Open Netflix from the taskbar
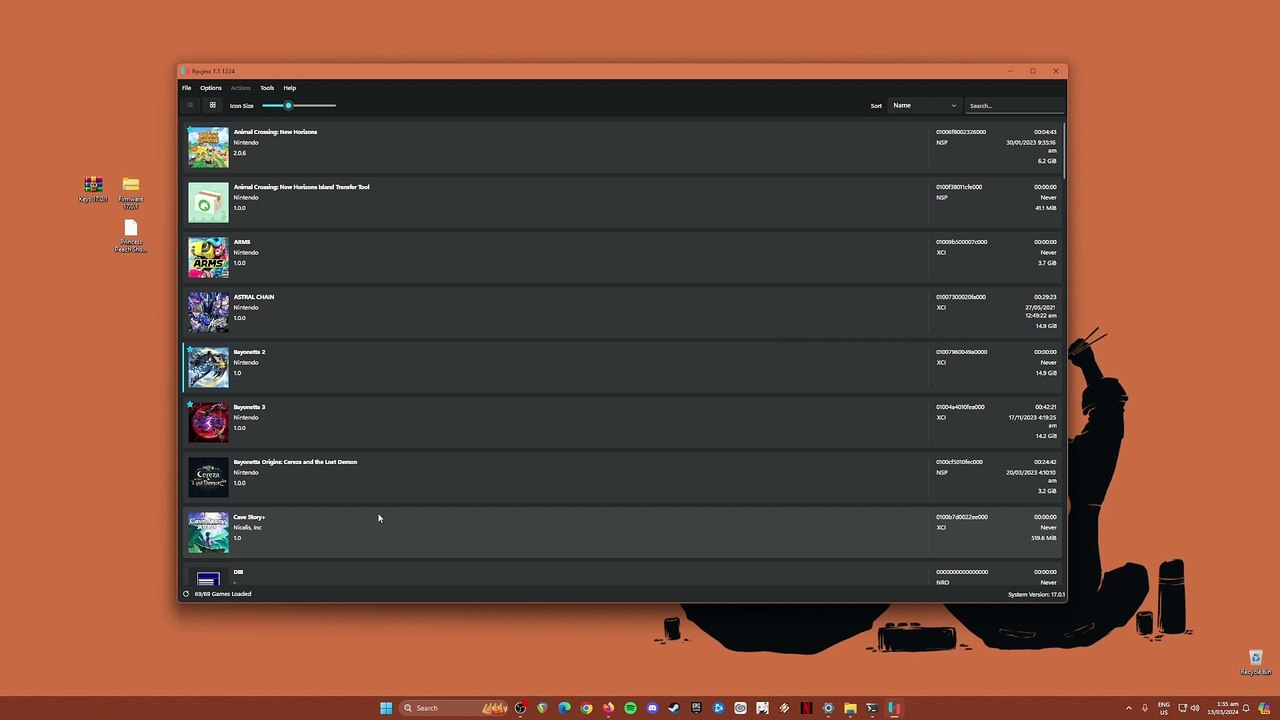Viewport: 1280px width, 720px height. pos(806,708)
